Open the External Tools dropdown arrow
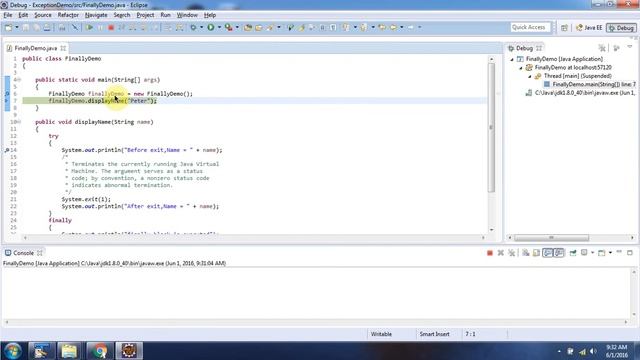640x360 pixels. pos(237,27)
